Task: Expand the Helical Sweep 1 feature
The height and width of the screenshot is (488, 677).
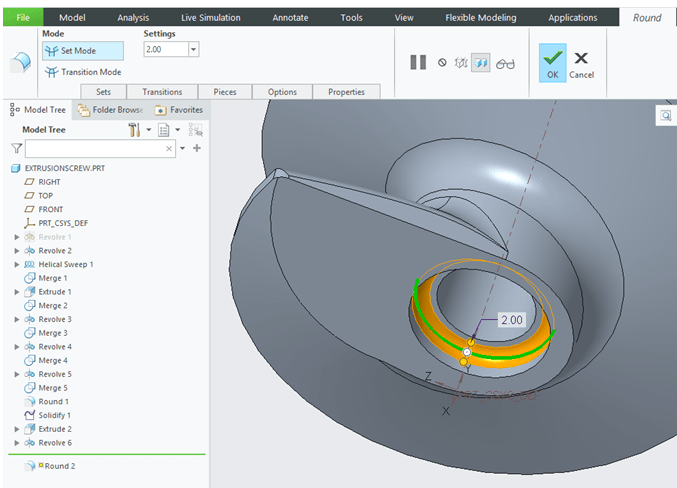Action: pyautogui.click(x=17, y=264)
